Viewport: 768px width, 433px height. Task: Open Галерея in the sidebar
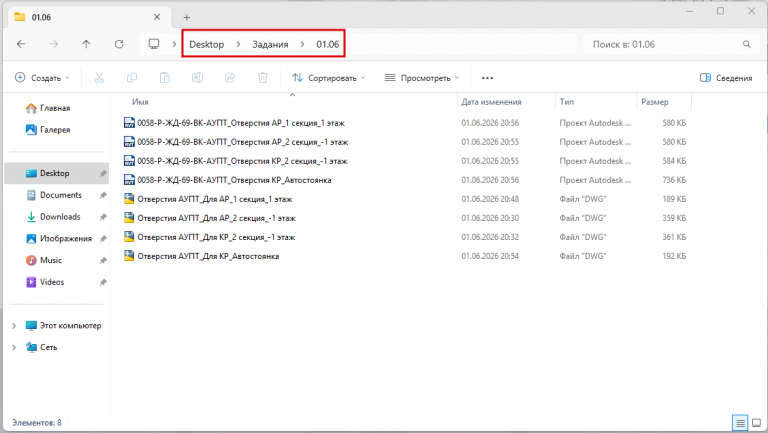coord(55,130)
